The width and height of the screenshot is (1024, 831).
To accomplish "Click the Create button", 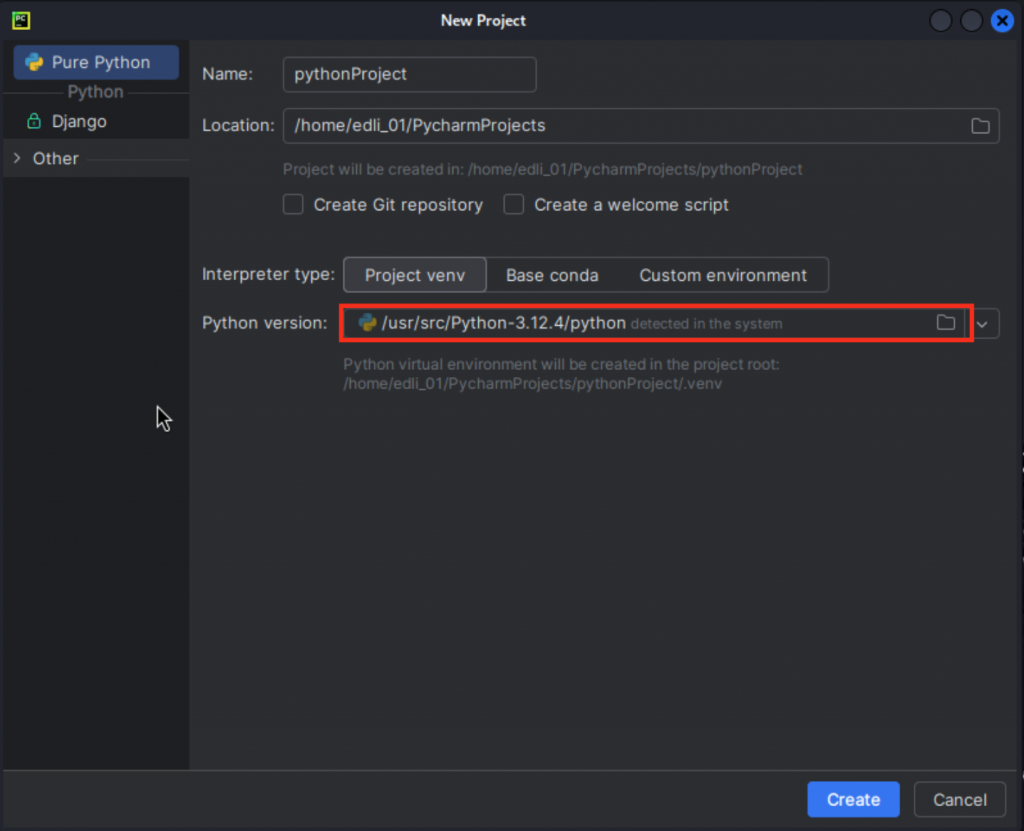I will pyautogui.click(x=853, y=799).
